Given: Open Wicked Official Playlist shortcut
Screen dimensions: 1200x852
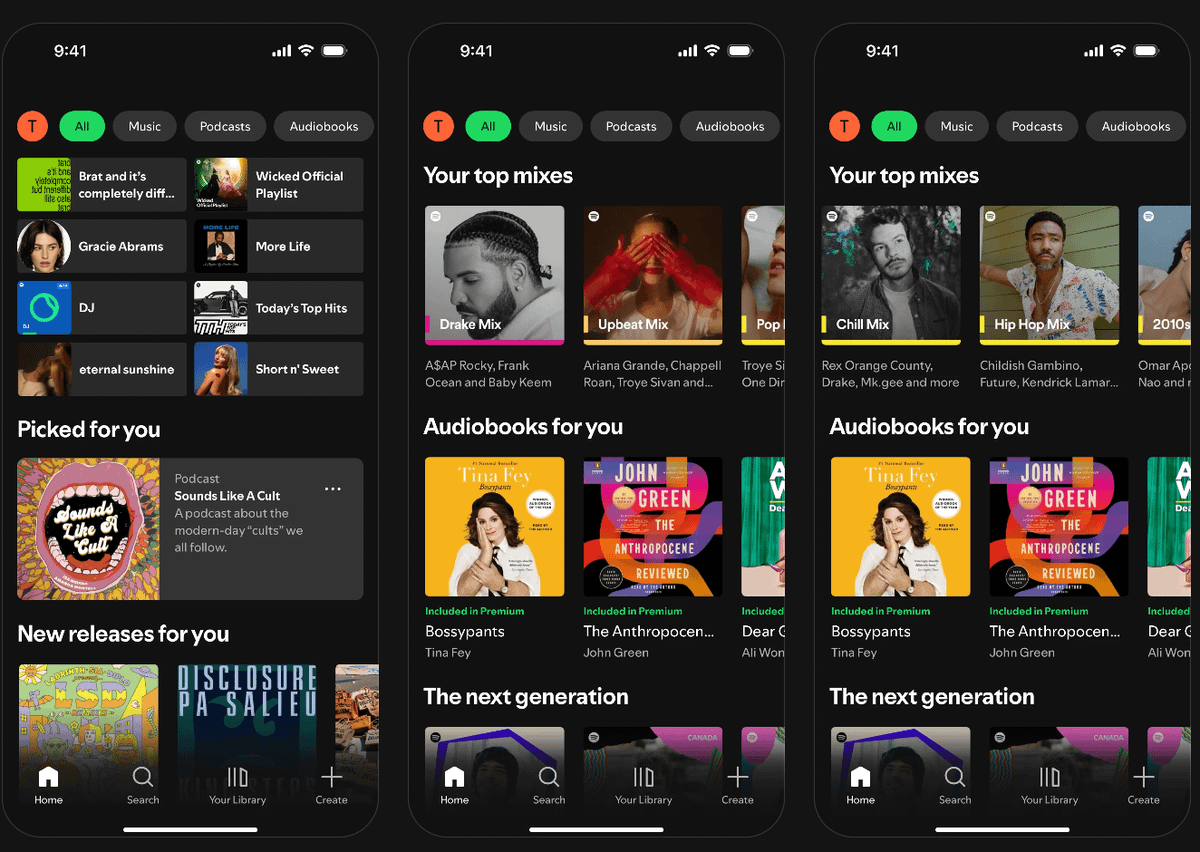Looking at the screenshot, I should pyautogui.click(x=278, y=185).
